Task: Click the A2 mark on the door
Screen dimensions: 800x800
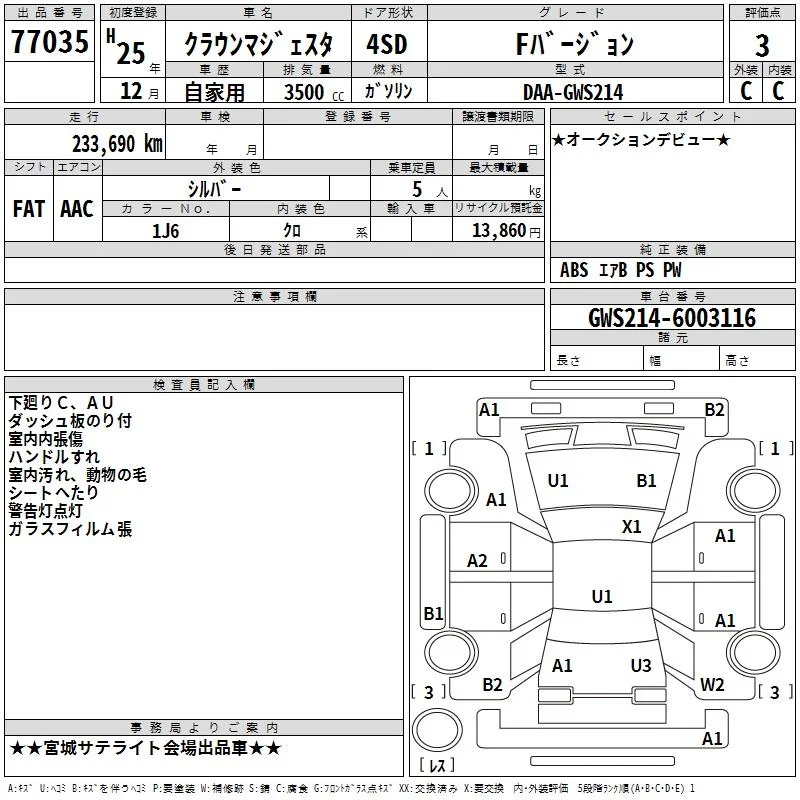Action: (477, 561)
